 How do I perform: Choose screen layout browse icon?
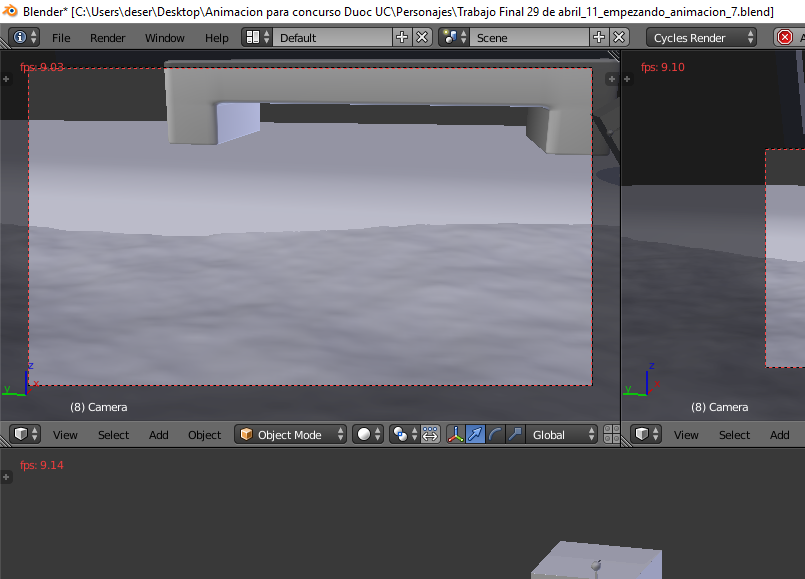pos(257,37)
